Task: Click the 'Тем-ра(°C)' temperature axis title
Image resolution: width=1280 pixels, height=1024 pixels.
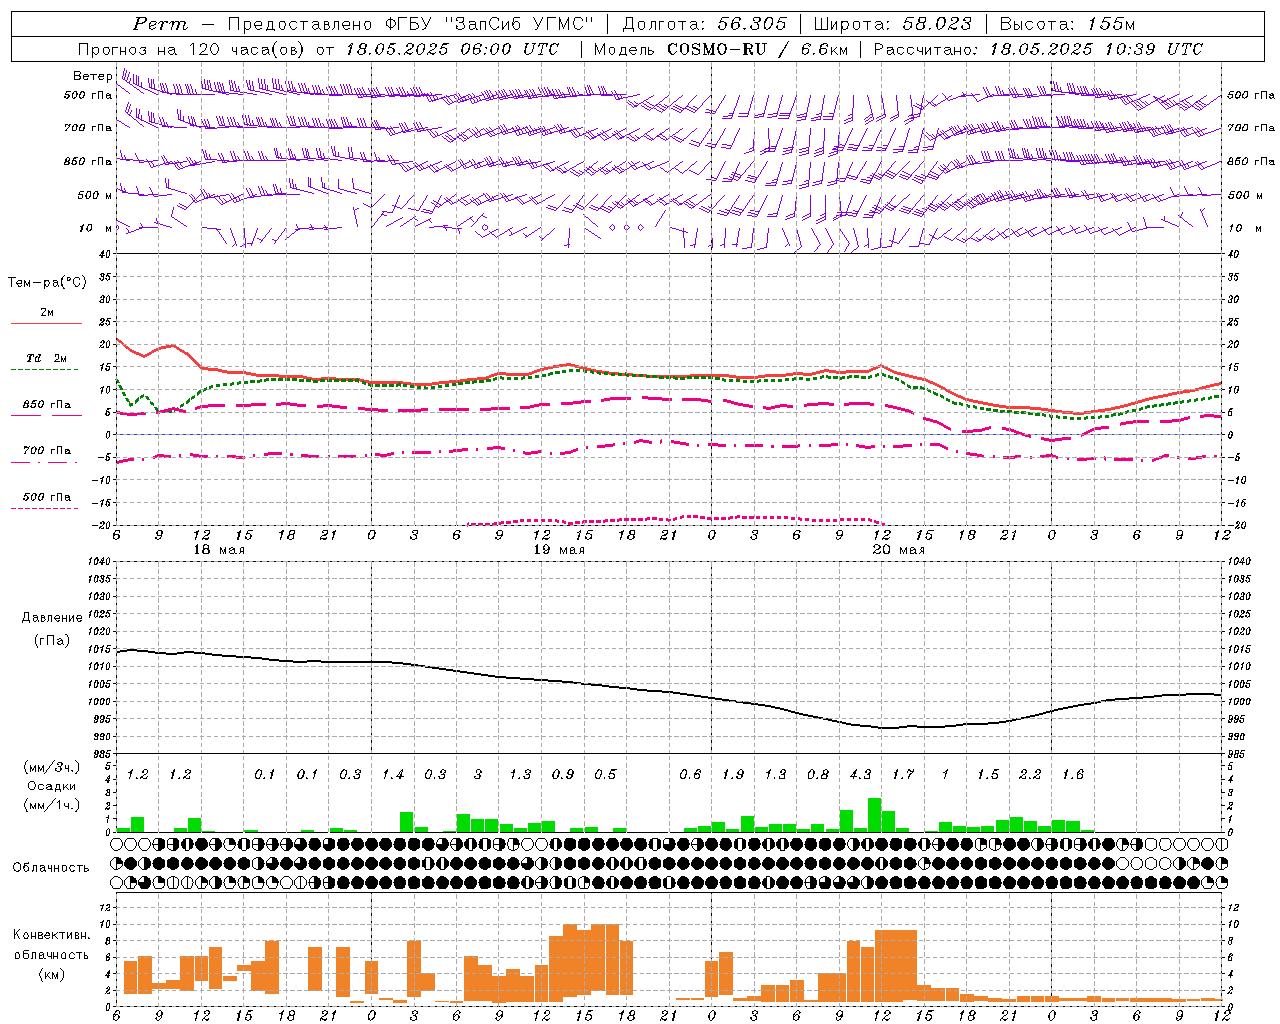Action: point(47,283)
